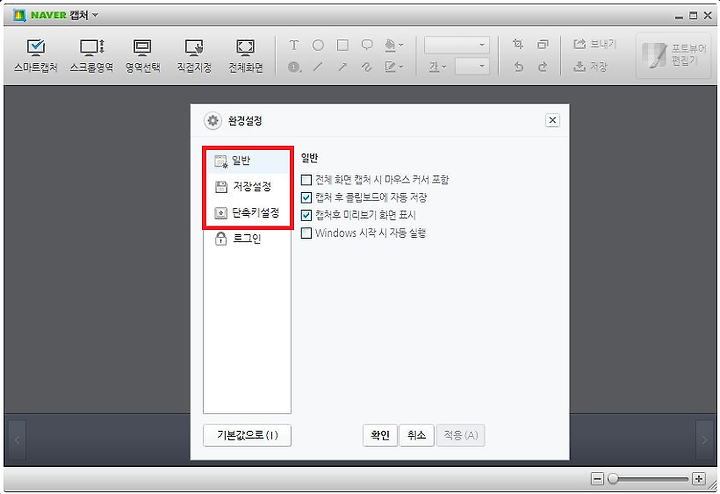Open the outline pen color dropdown
Image resolution: width=720 pixels, height=494 pixels.
tap(394, 67)
